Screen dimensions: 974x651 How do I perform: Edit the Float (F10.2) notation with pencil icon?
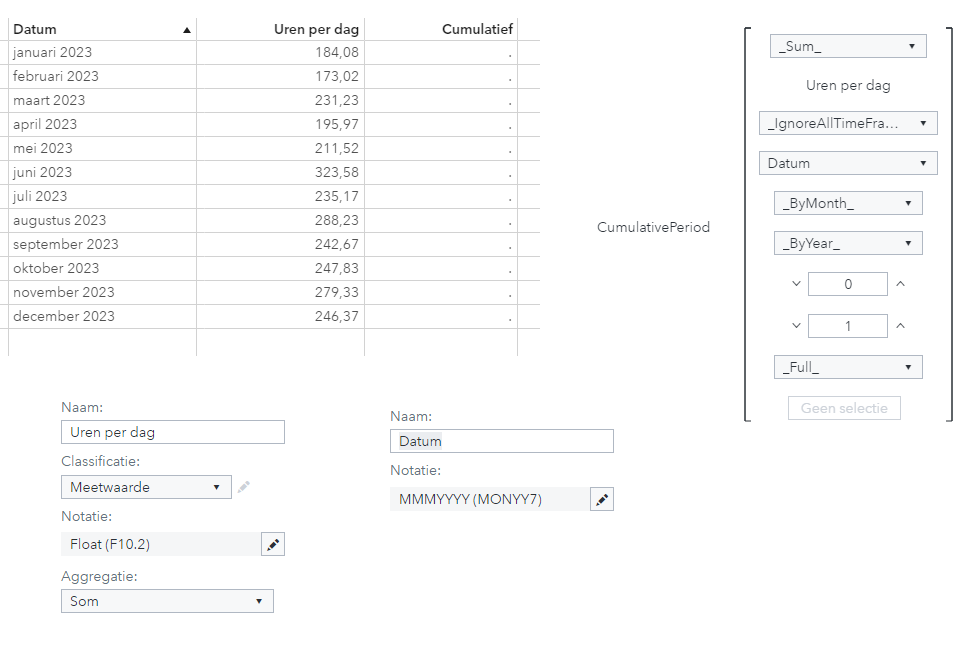click(273, 544)
